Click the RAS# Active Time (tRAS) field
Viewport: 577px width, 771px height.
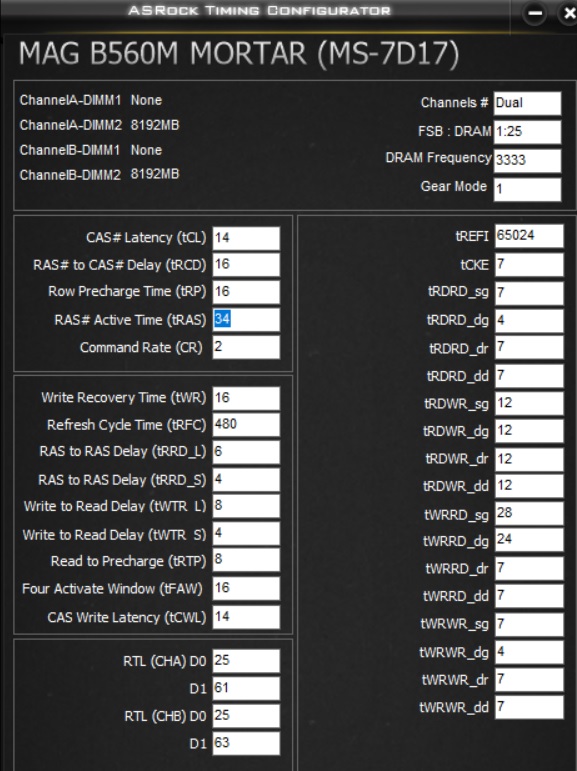246,320
